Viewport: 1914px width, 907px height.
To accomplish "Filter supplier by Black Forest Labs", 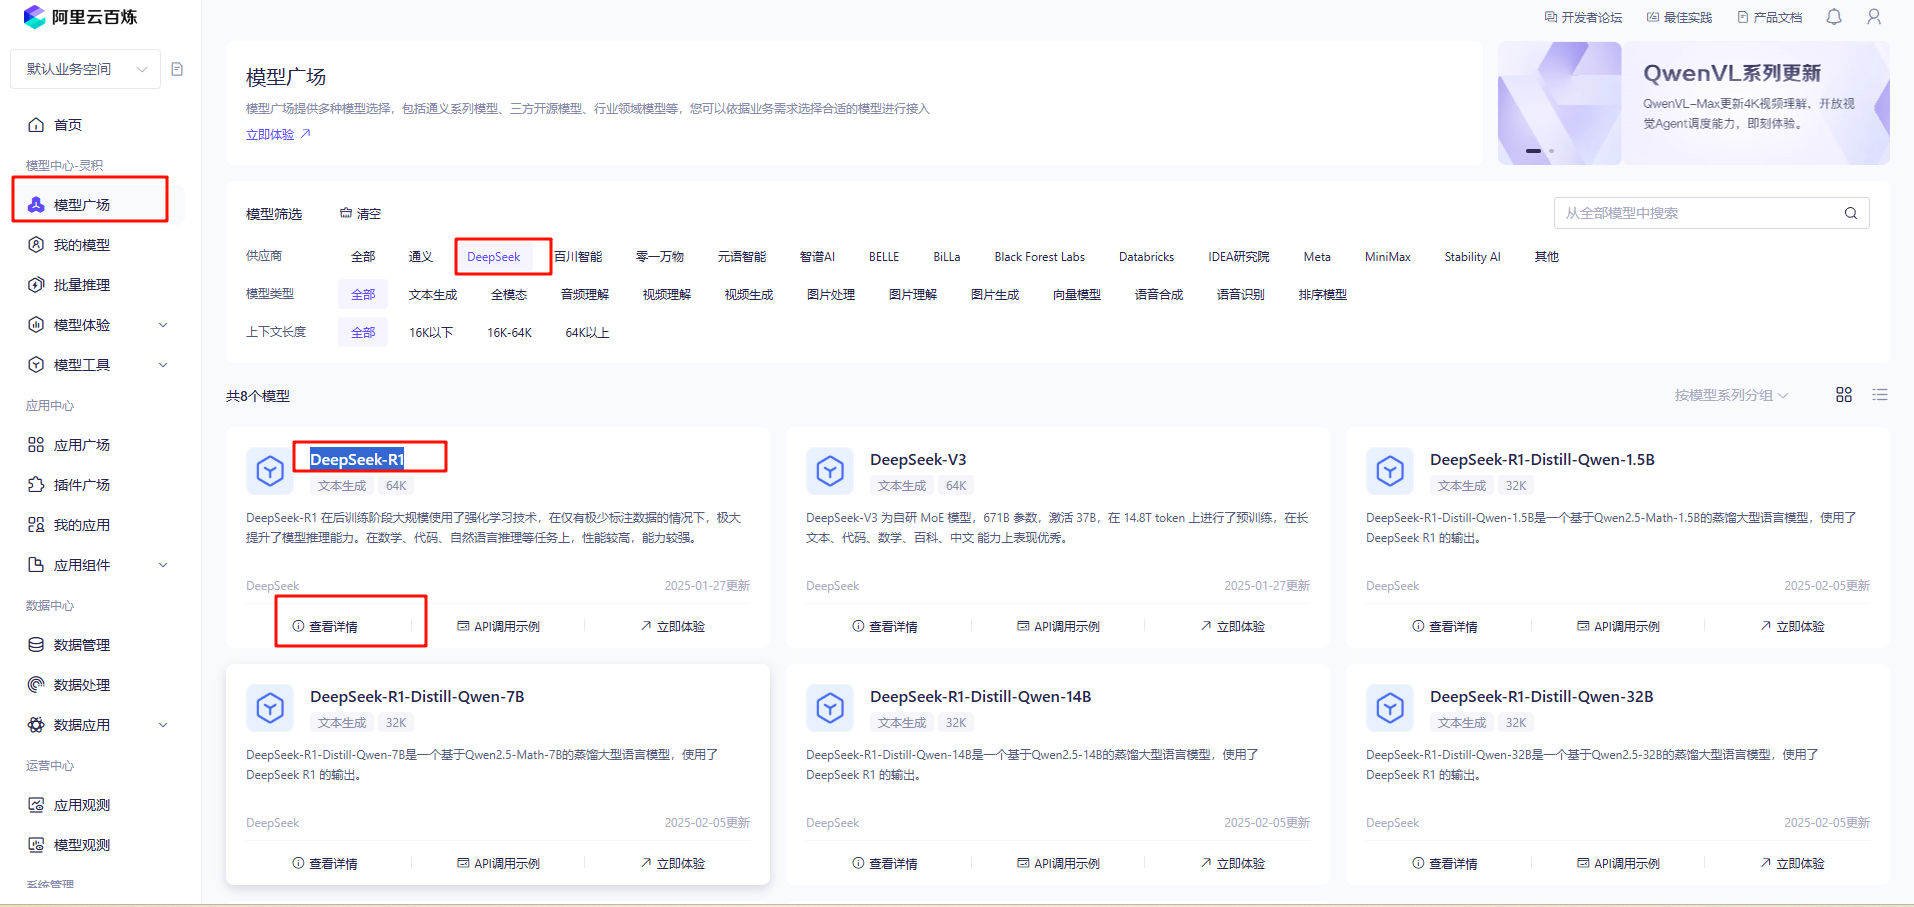I will pyautogui.click(x=1039, y=257).
